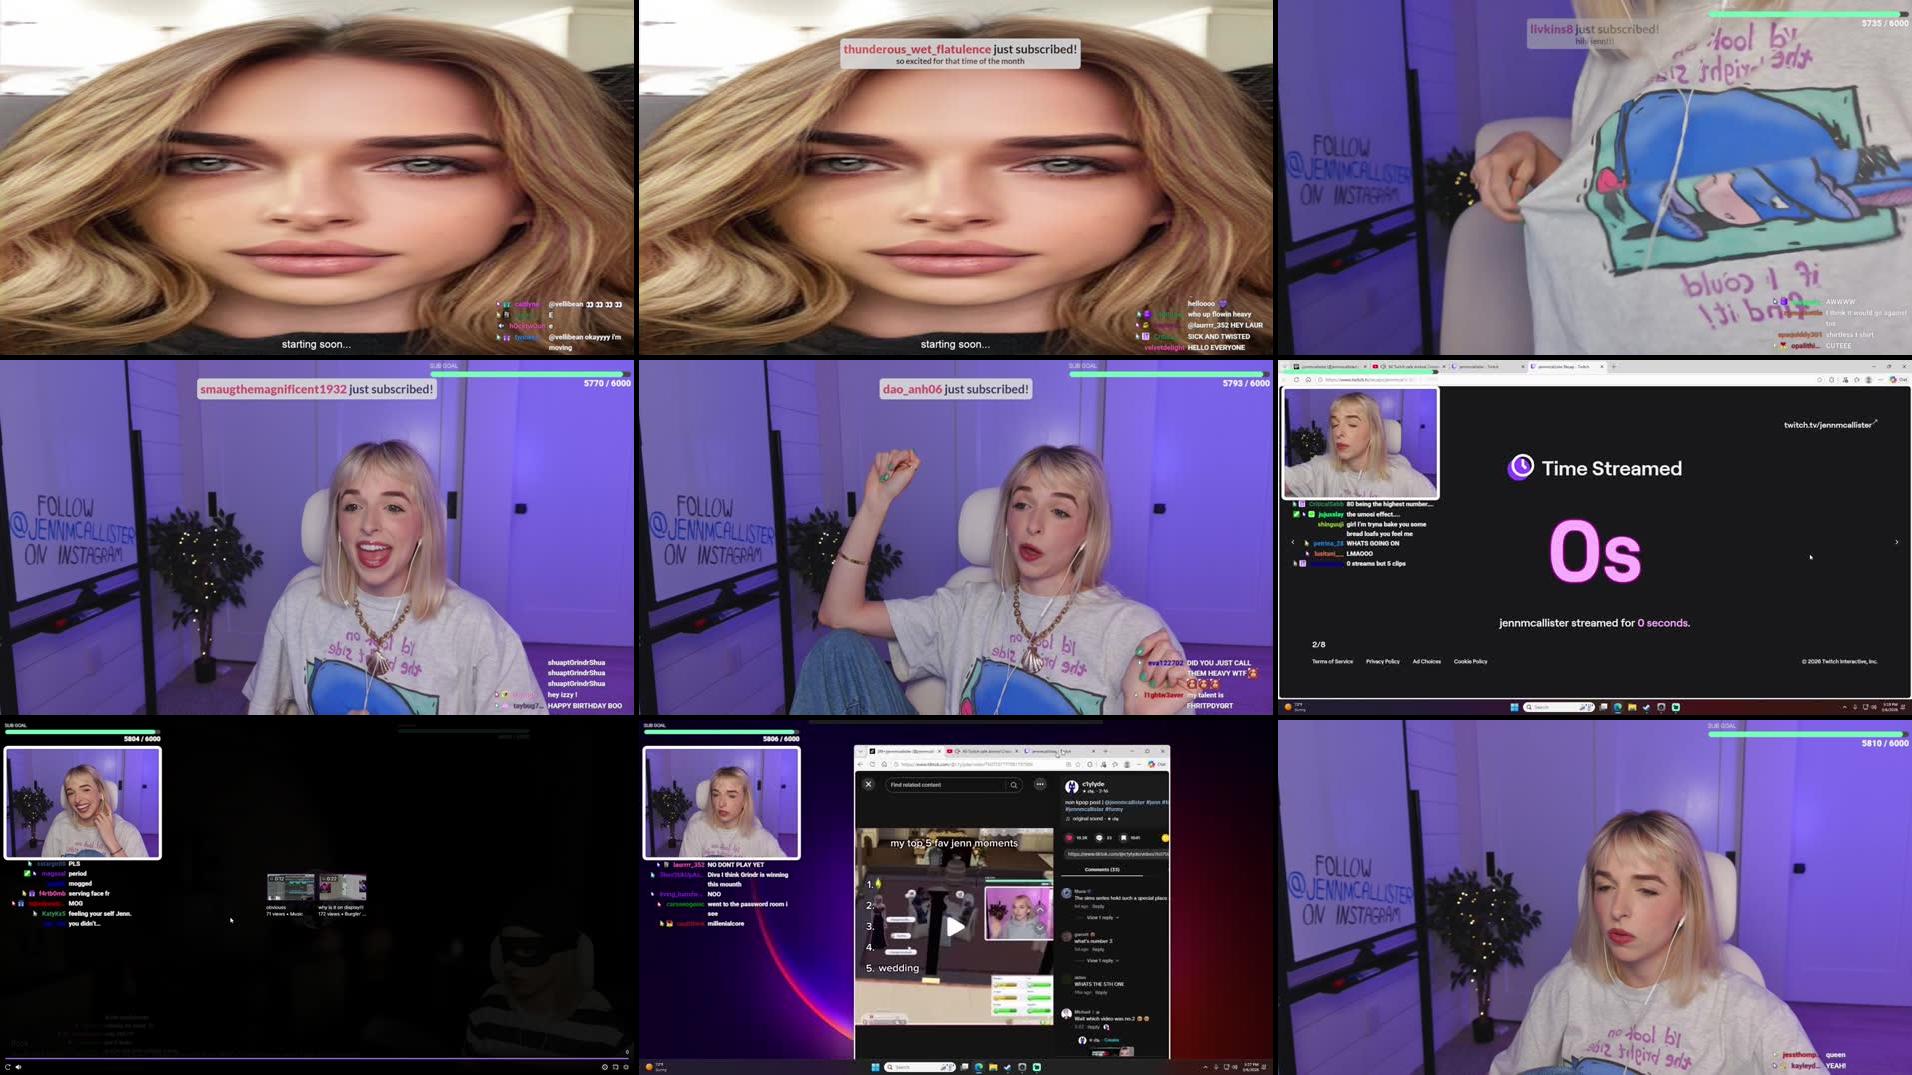Screen dimensions: 1912x1075
Task: Advance to the next Twitch Recap slide chevron
Action: point(1897,542)
